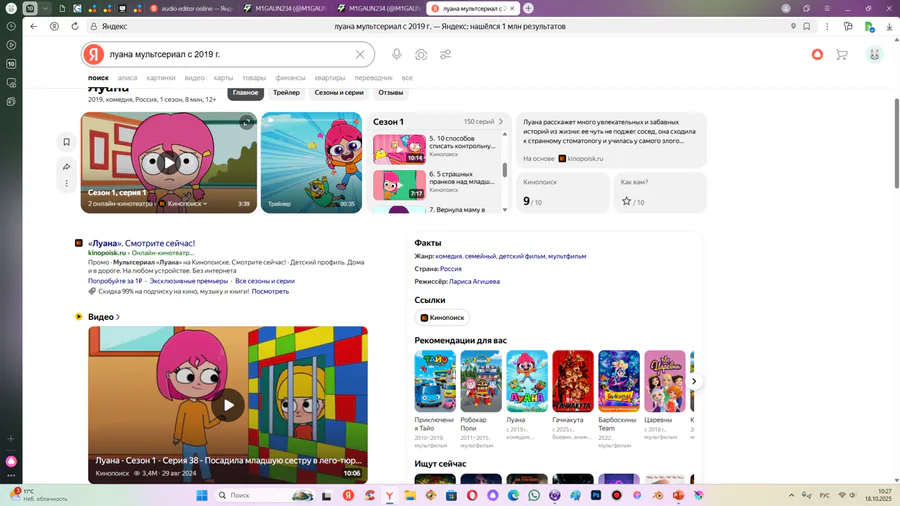900x506 pixels.
Task: Open the history clock icon in the sidebar
Action: point(11,26)
